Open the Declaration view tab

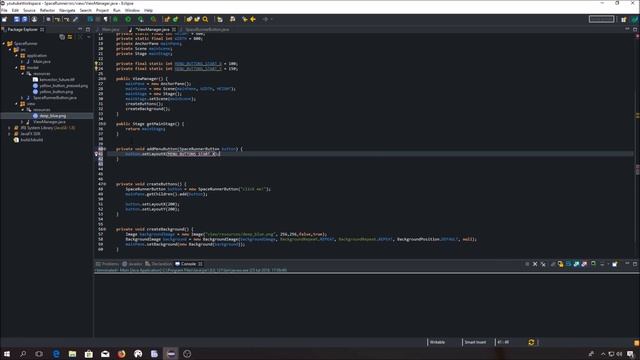159,264
